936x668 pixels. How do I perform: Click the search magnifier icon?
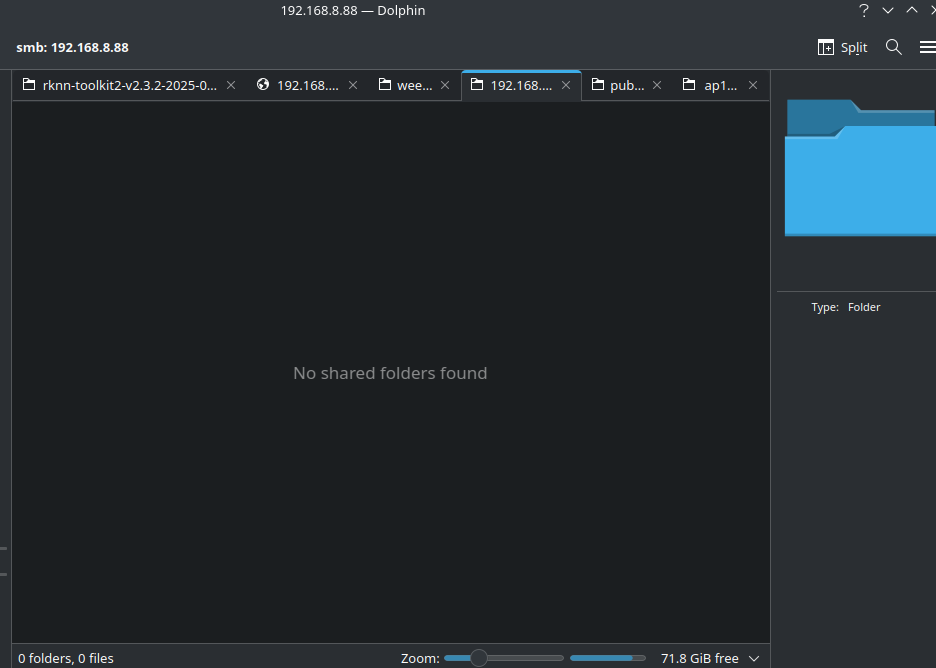coord(894,47)
